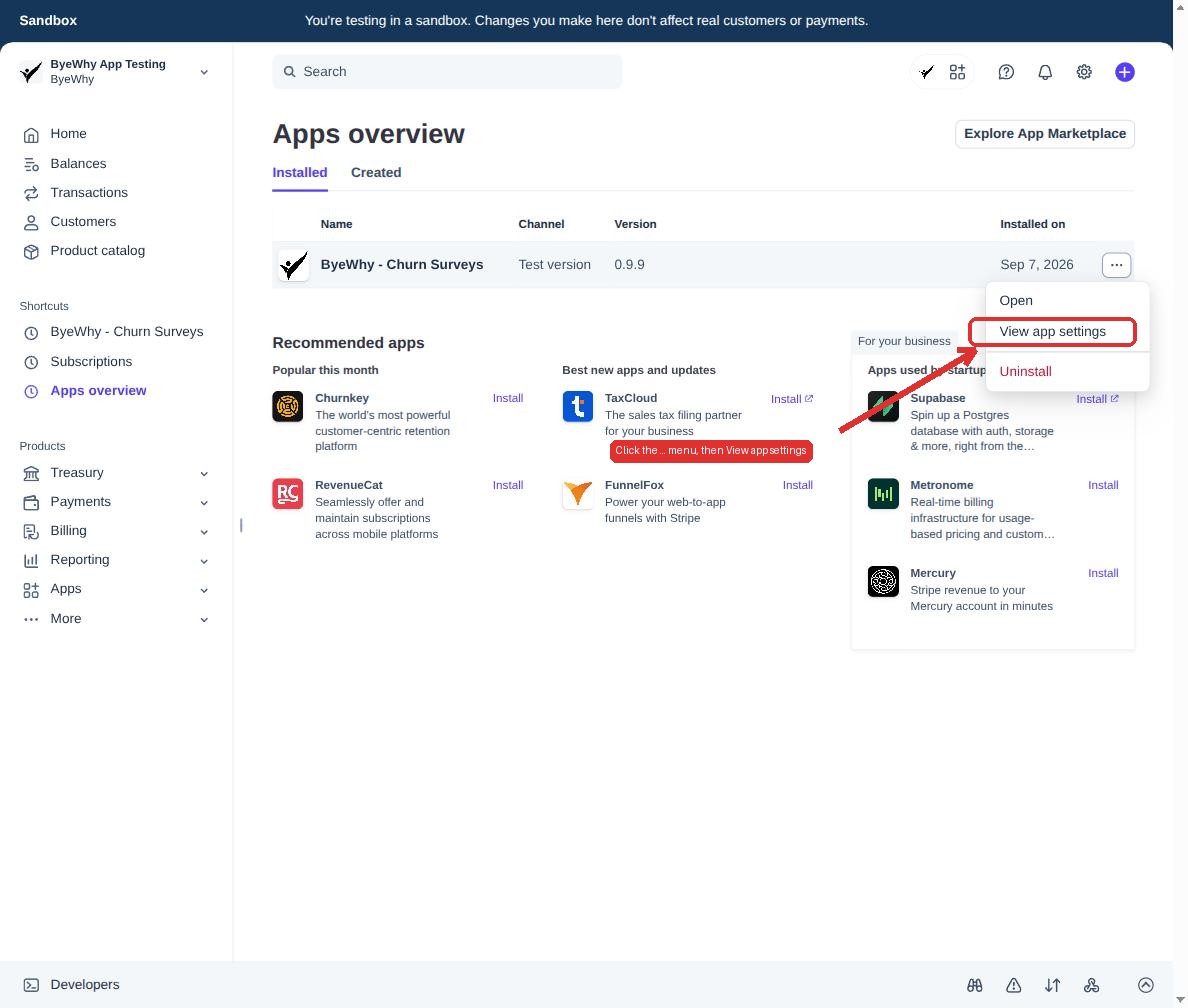Click the ByeWhy - Churn Surveys app name in table
The height and width of the screenshot is (1008, 1188).
tap(402, 265)
